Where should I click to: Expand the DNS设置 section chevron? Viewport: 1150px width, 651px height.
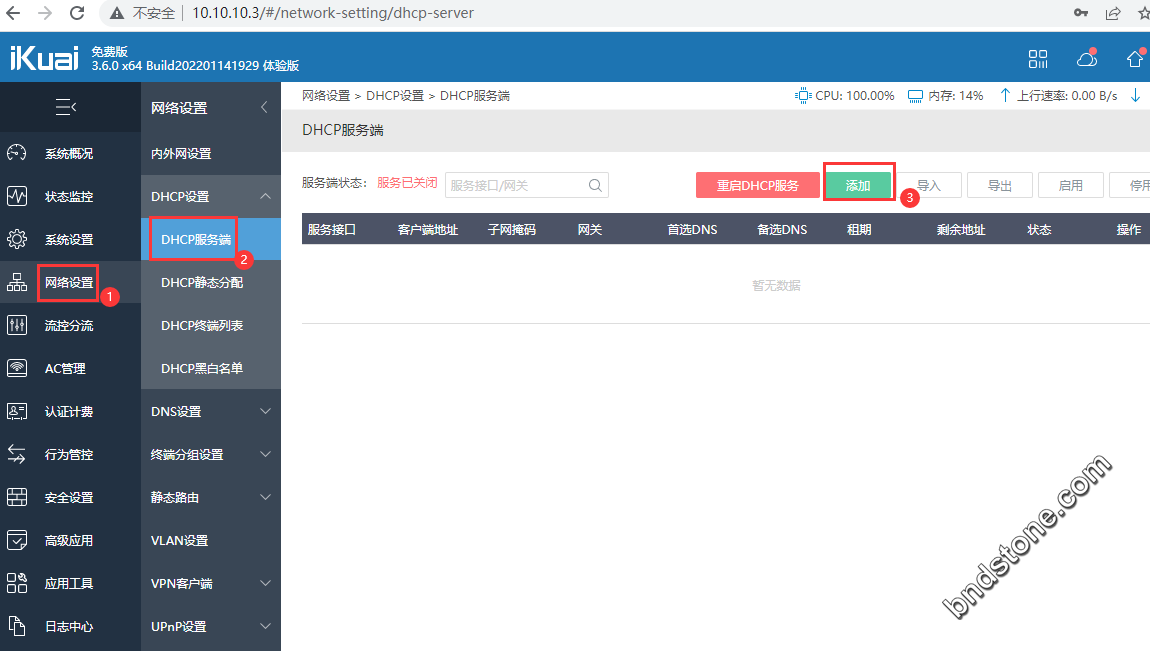pyautogui.click(x=265, y=411)
